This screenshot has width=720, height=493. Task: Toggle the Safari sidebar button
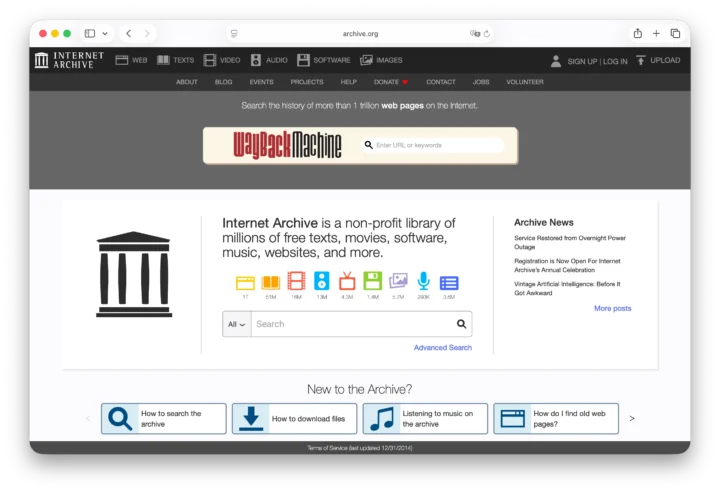coord(90,34)
